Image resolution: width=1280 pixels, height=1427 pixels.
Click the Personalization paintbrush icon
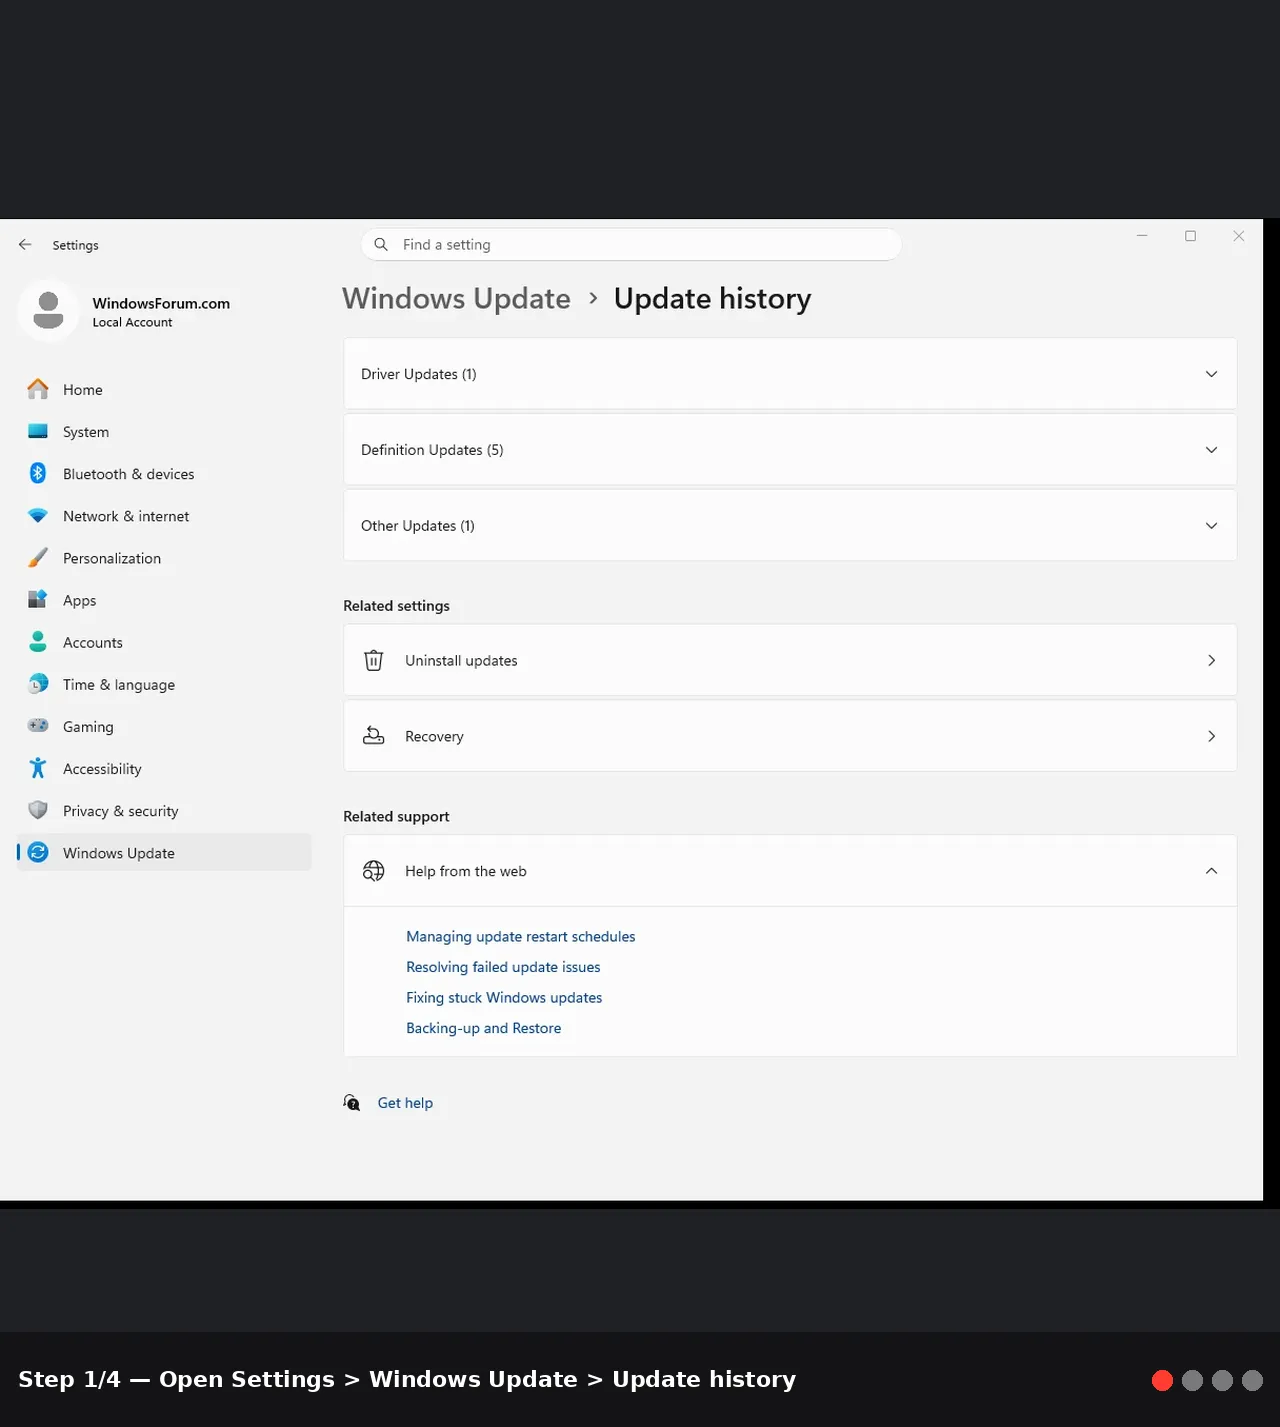[38, 558]
